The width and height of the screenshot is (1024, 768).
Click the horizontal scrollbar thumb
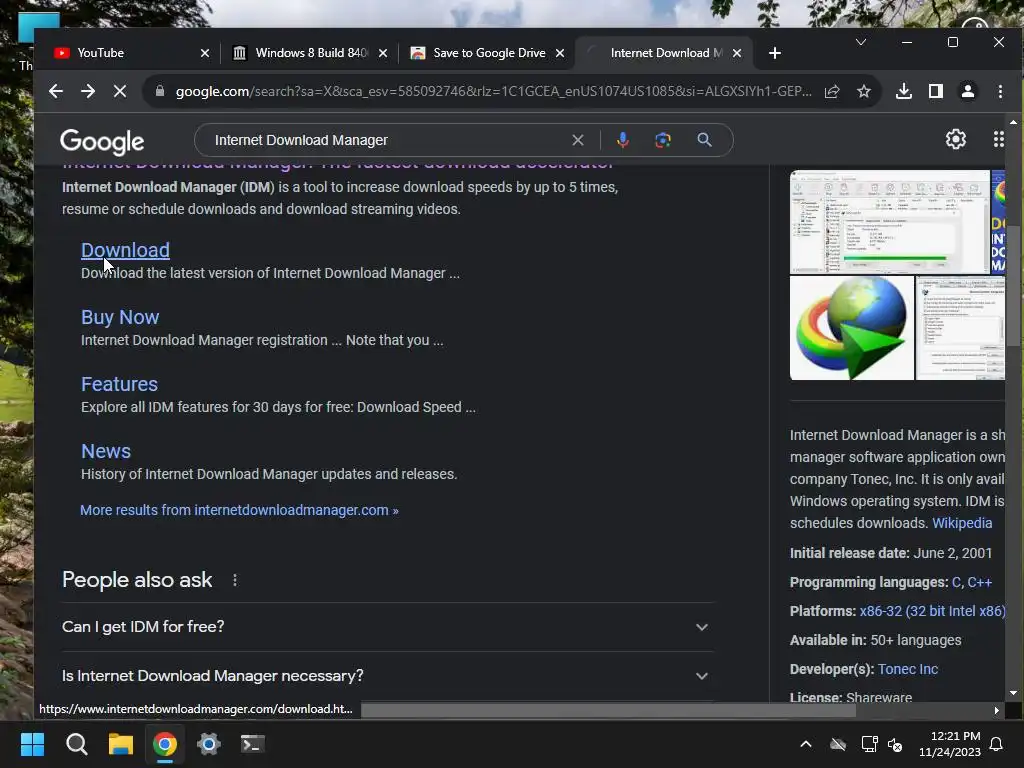608,710
